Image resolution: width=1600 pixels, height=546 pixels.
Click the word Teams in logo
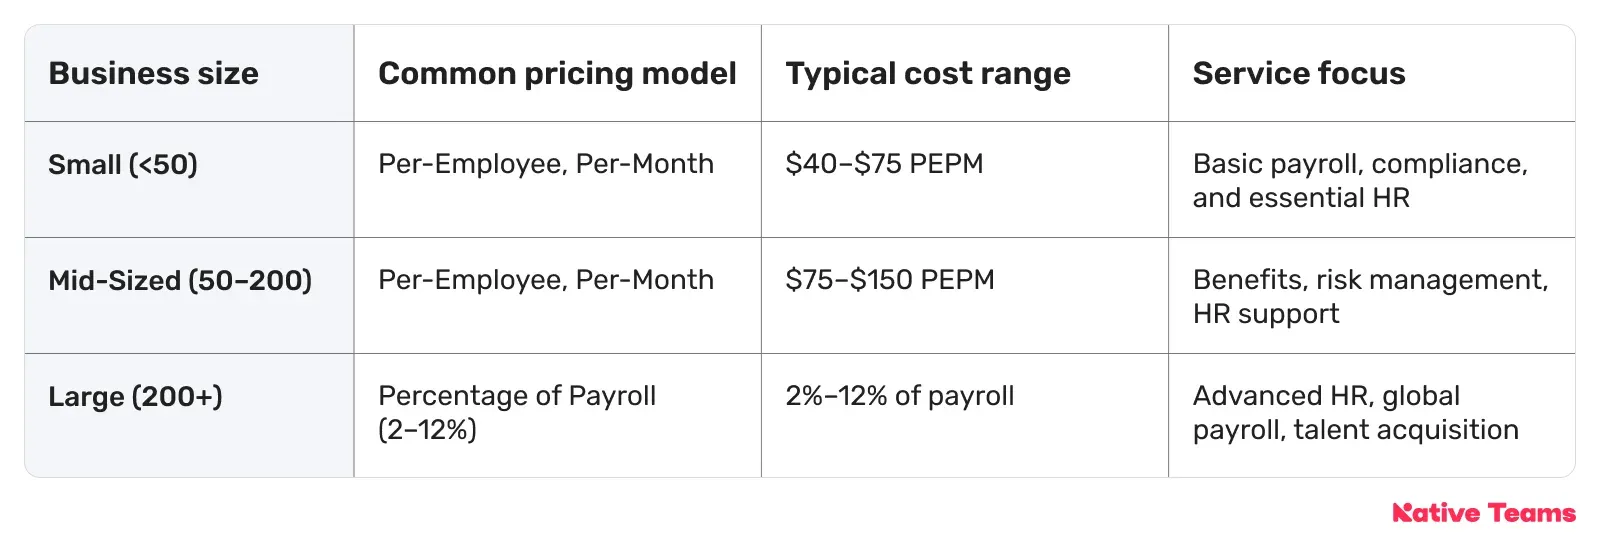[x=1530, y=513]
